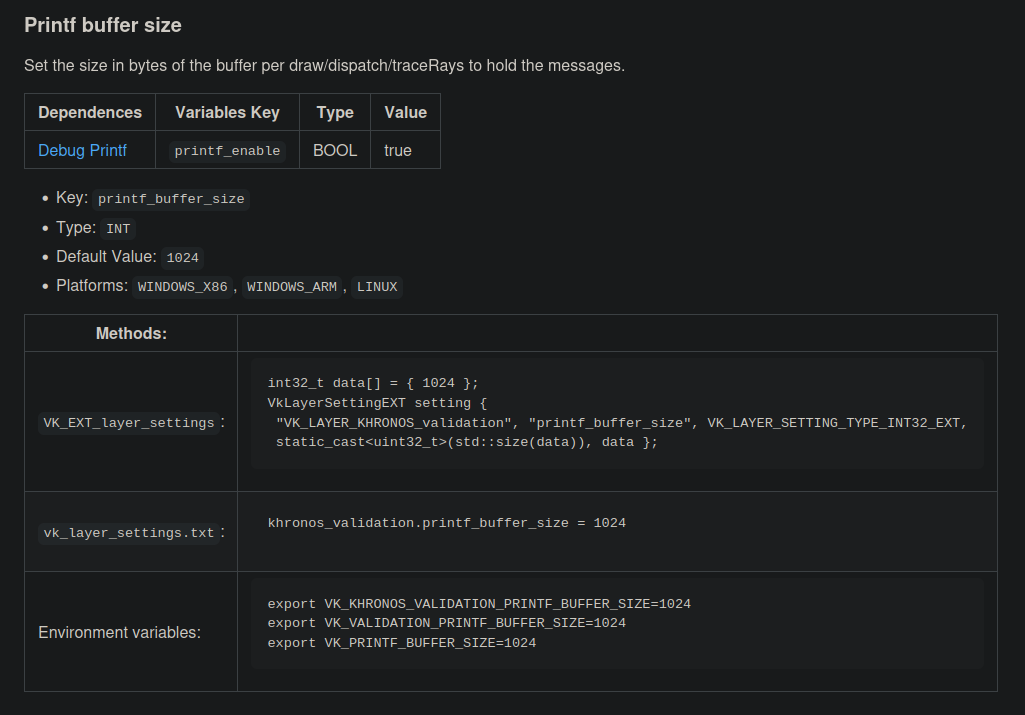Image resolution: width=1025 pixels, height=715 pixels.
Task: Click the "VkLayerSettingEXT setting {" code line
Action: 377,403
